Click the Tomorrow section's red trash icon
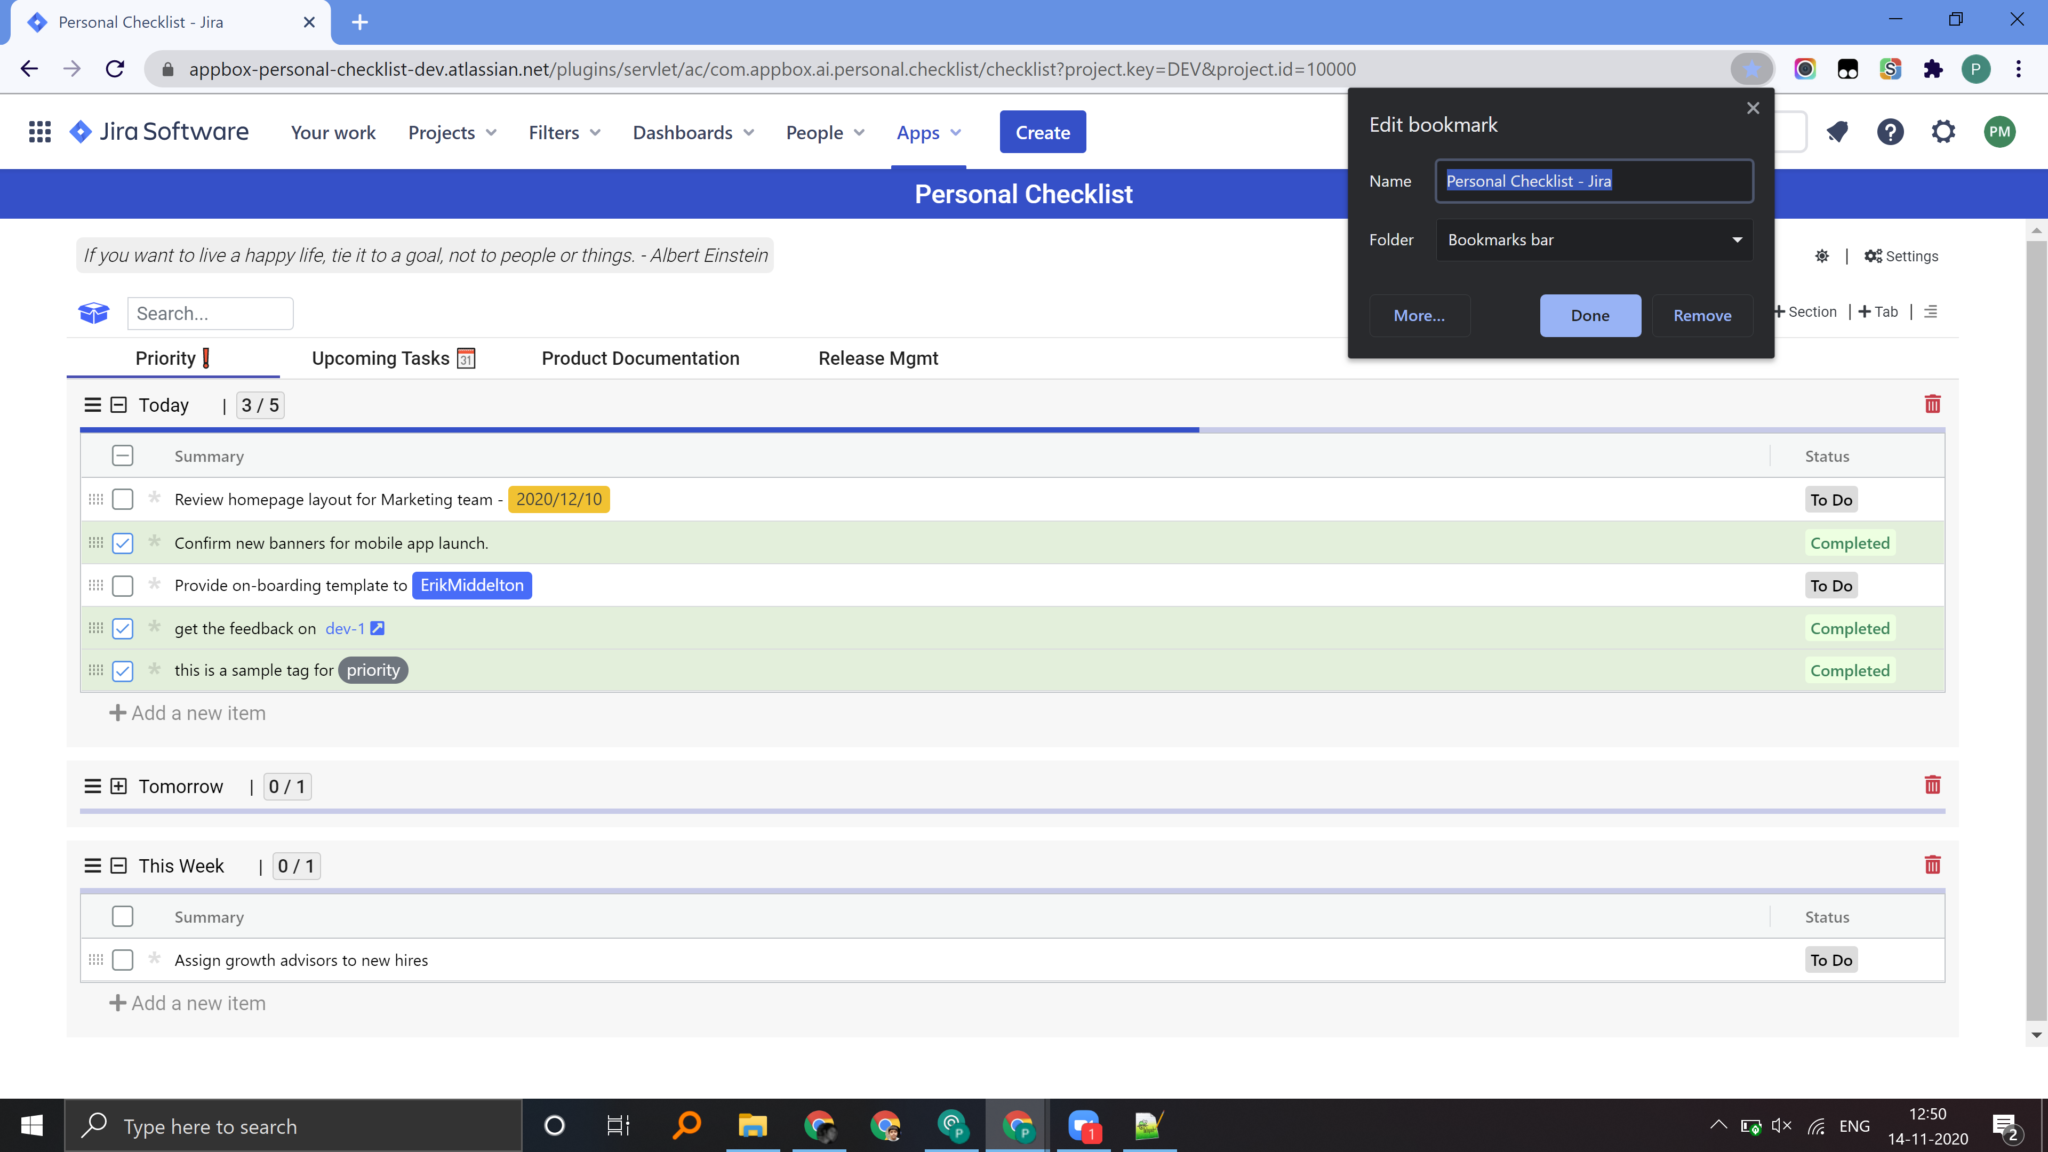 click(1932, 785)
